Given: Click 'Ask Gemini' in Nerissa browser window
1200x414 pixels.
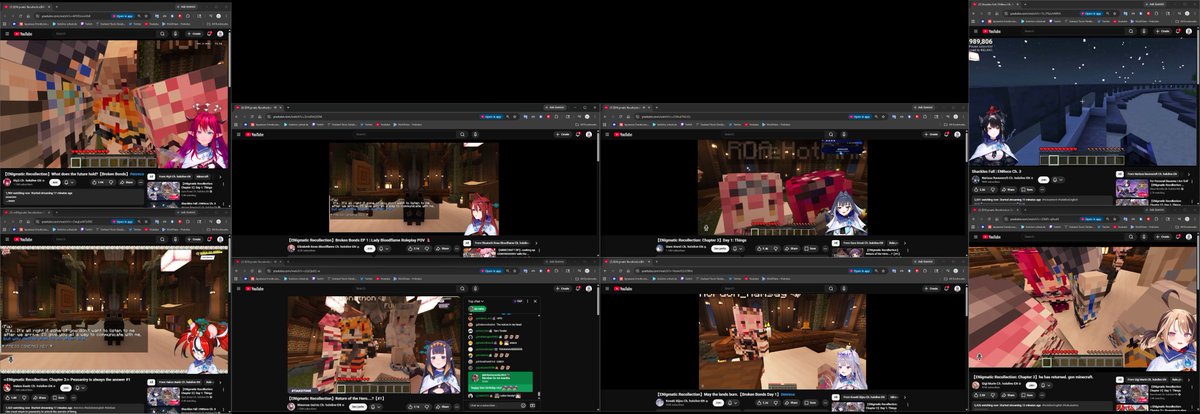Looking at the screenshot, I should [1155, 4].
